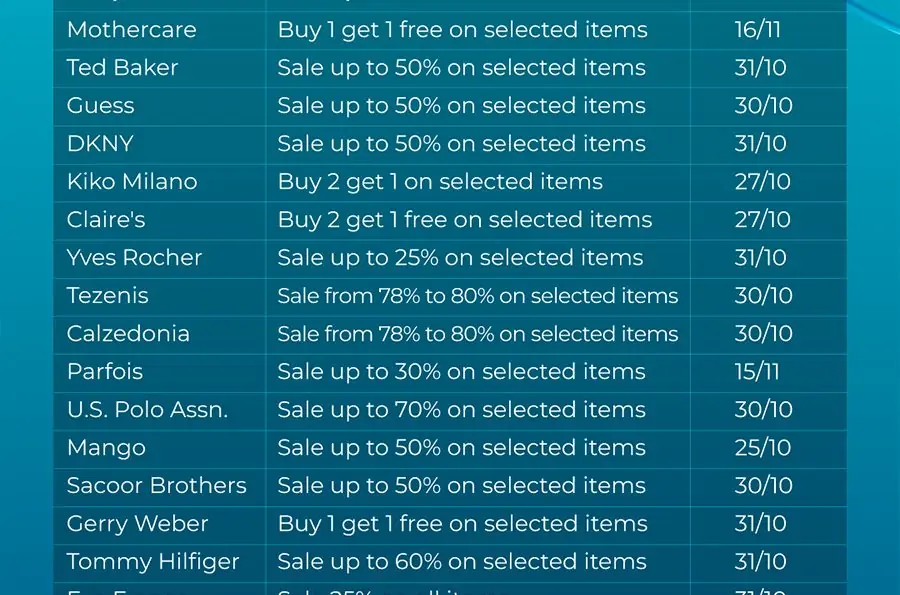Click the Mothercare brand name
The image size is (900, 595).
pos(131,30)
